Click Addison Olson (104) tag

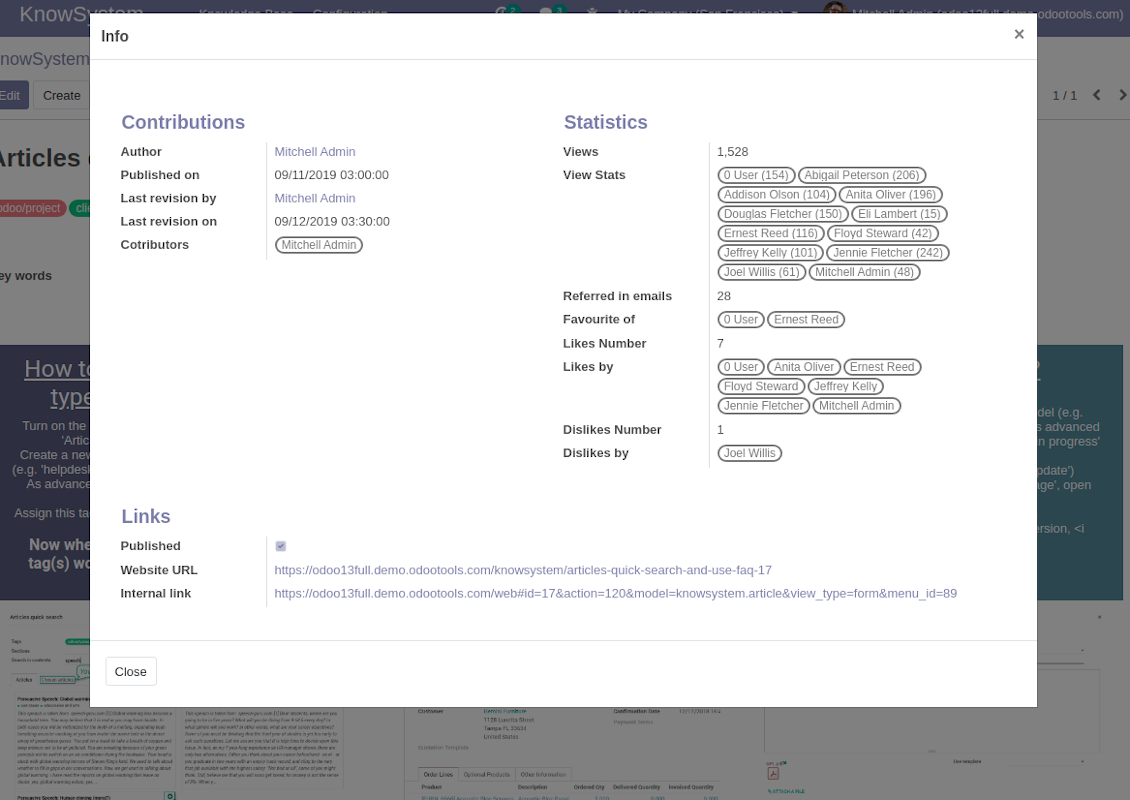coord(776,195)
